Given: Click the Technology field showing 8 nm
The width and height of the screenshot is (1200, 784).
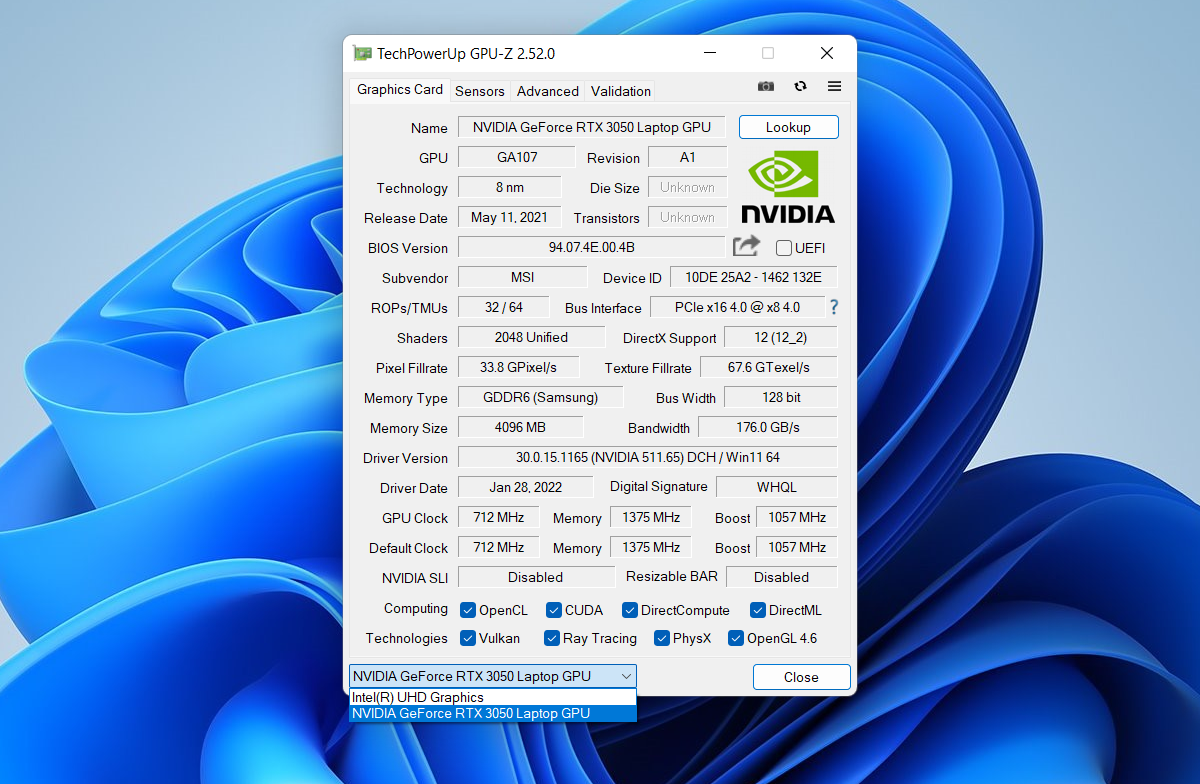Looking at the screenshot, I should pos(510,187).
